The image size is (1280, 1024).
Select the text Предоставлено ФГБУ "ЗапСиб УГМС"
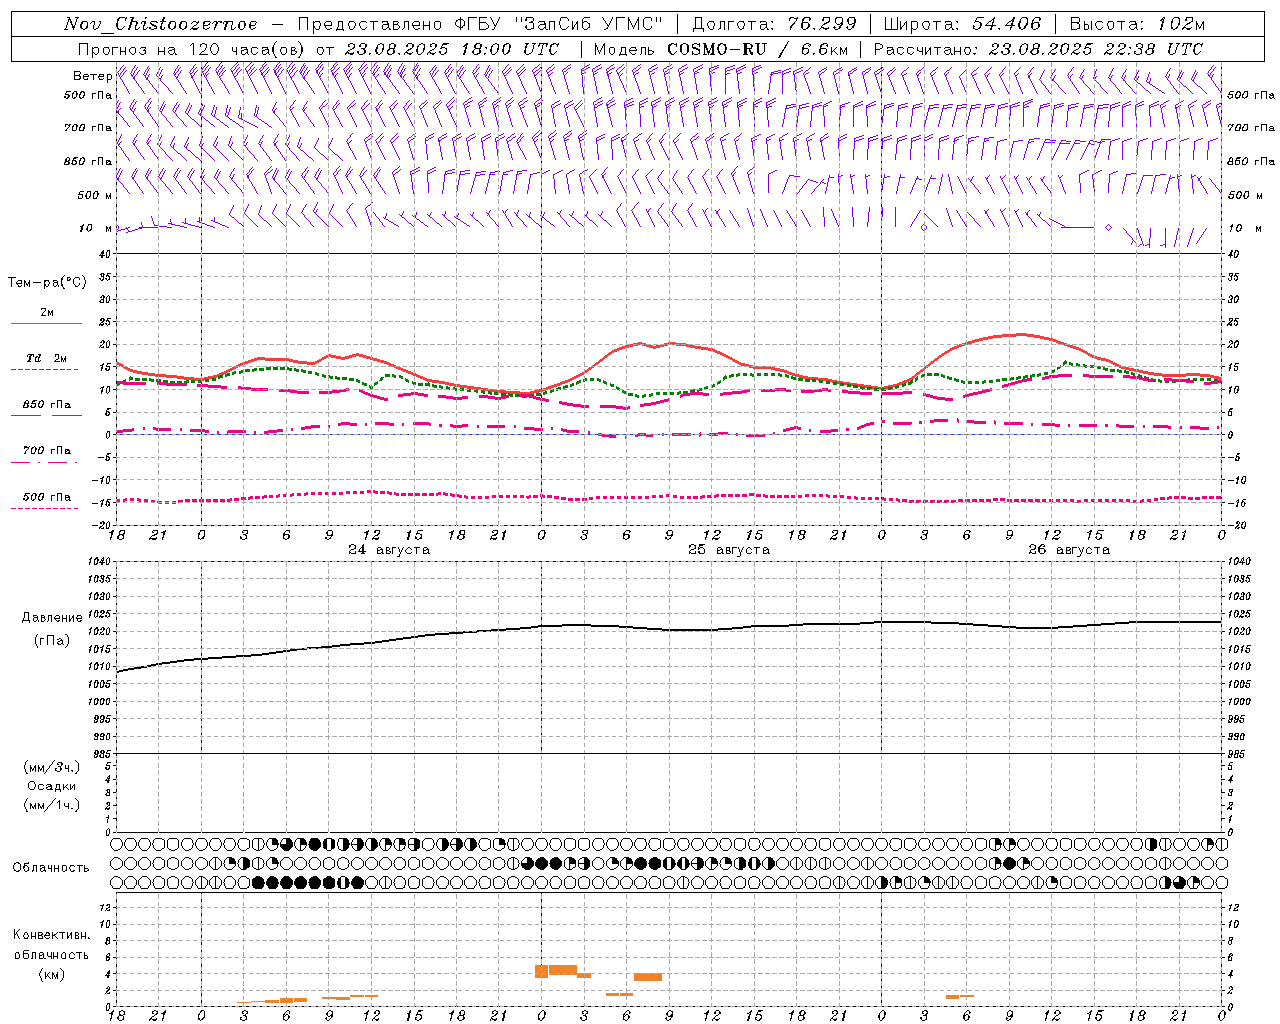[x=481, y=24]
